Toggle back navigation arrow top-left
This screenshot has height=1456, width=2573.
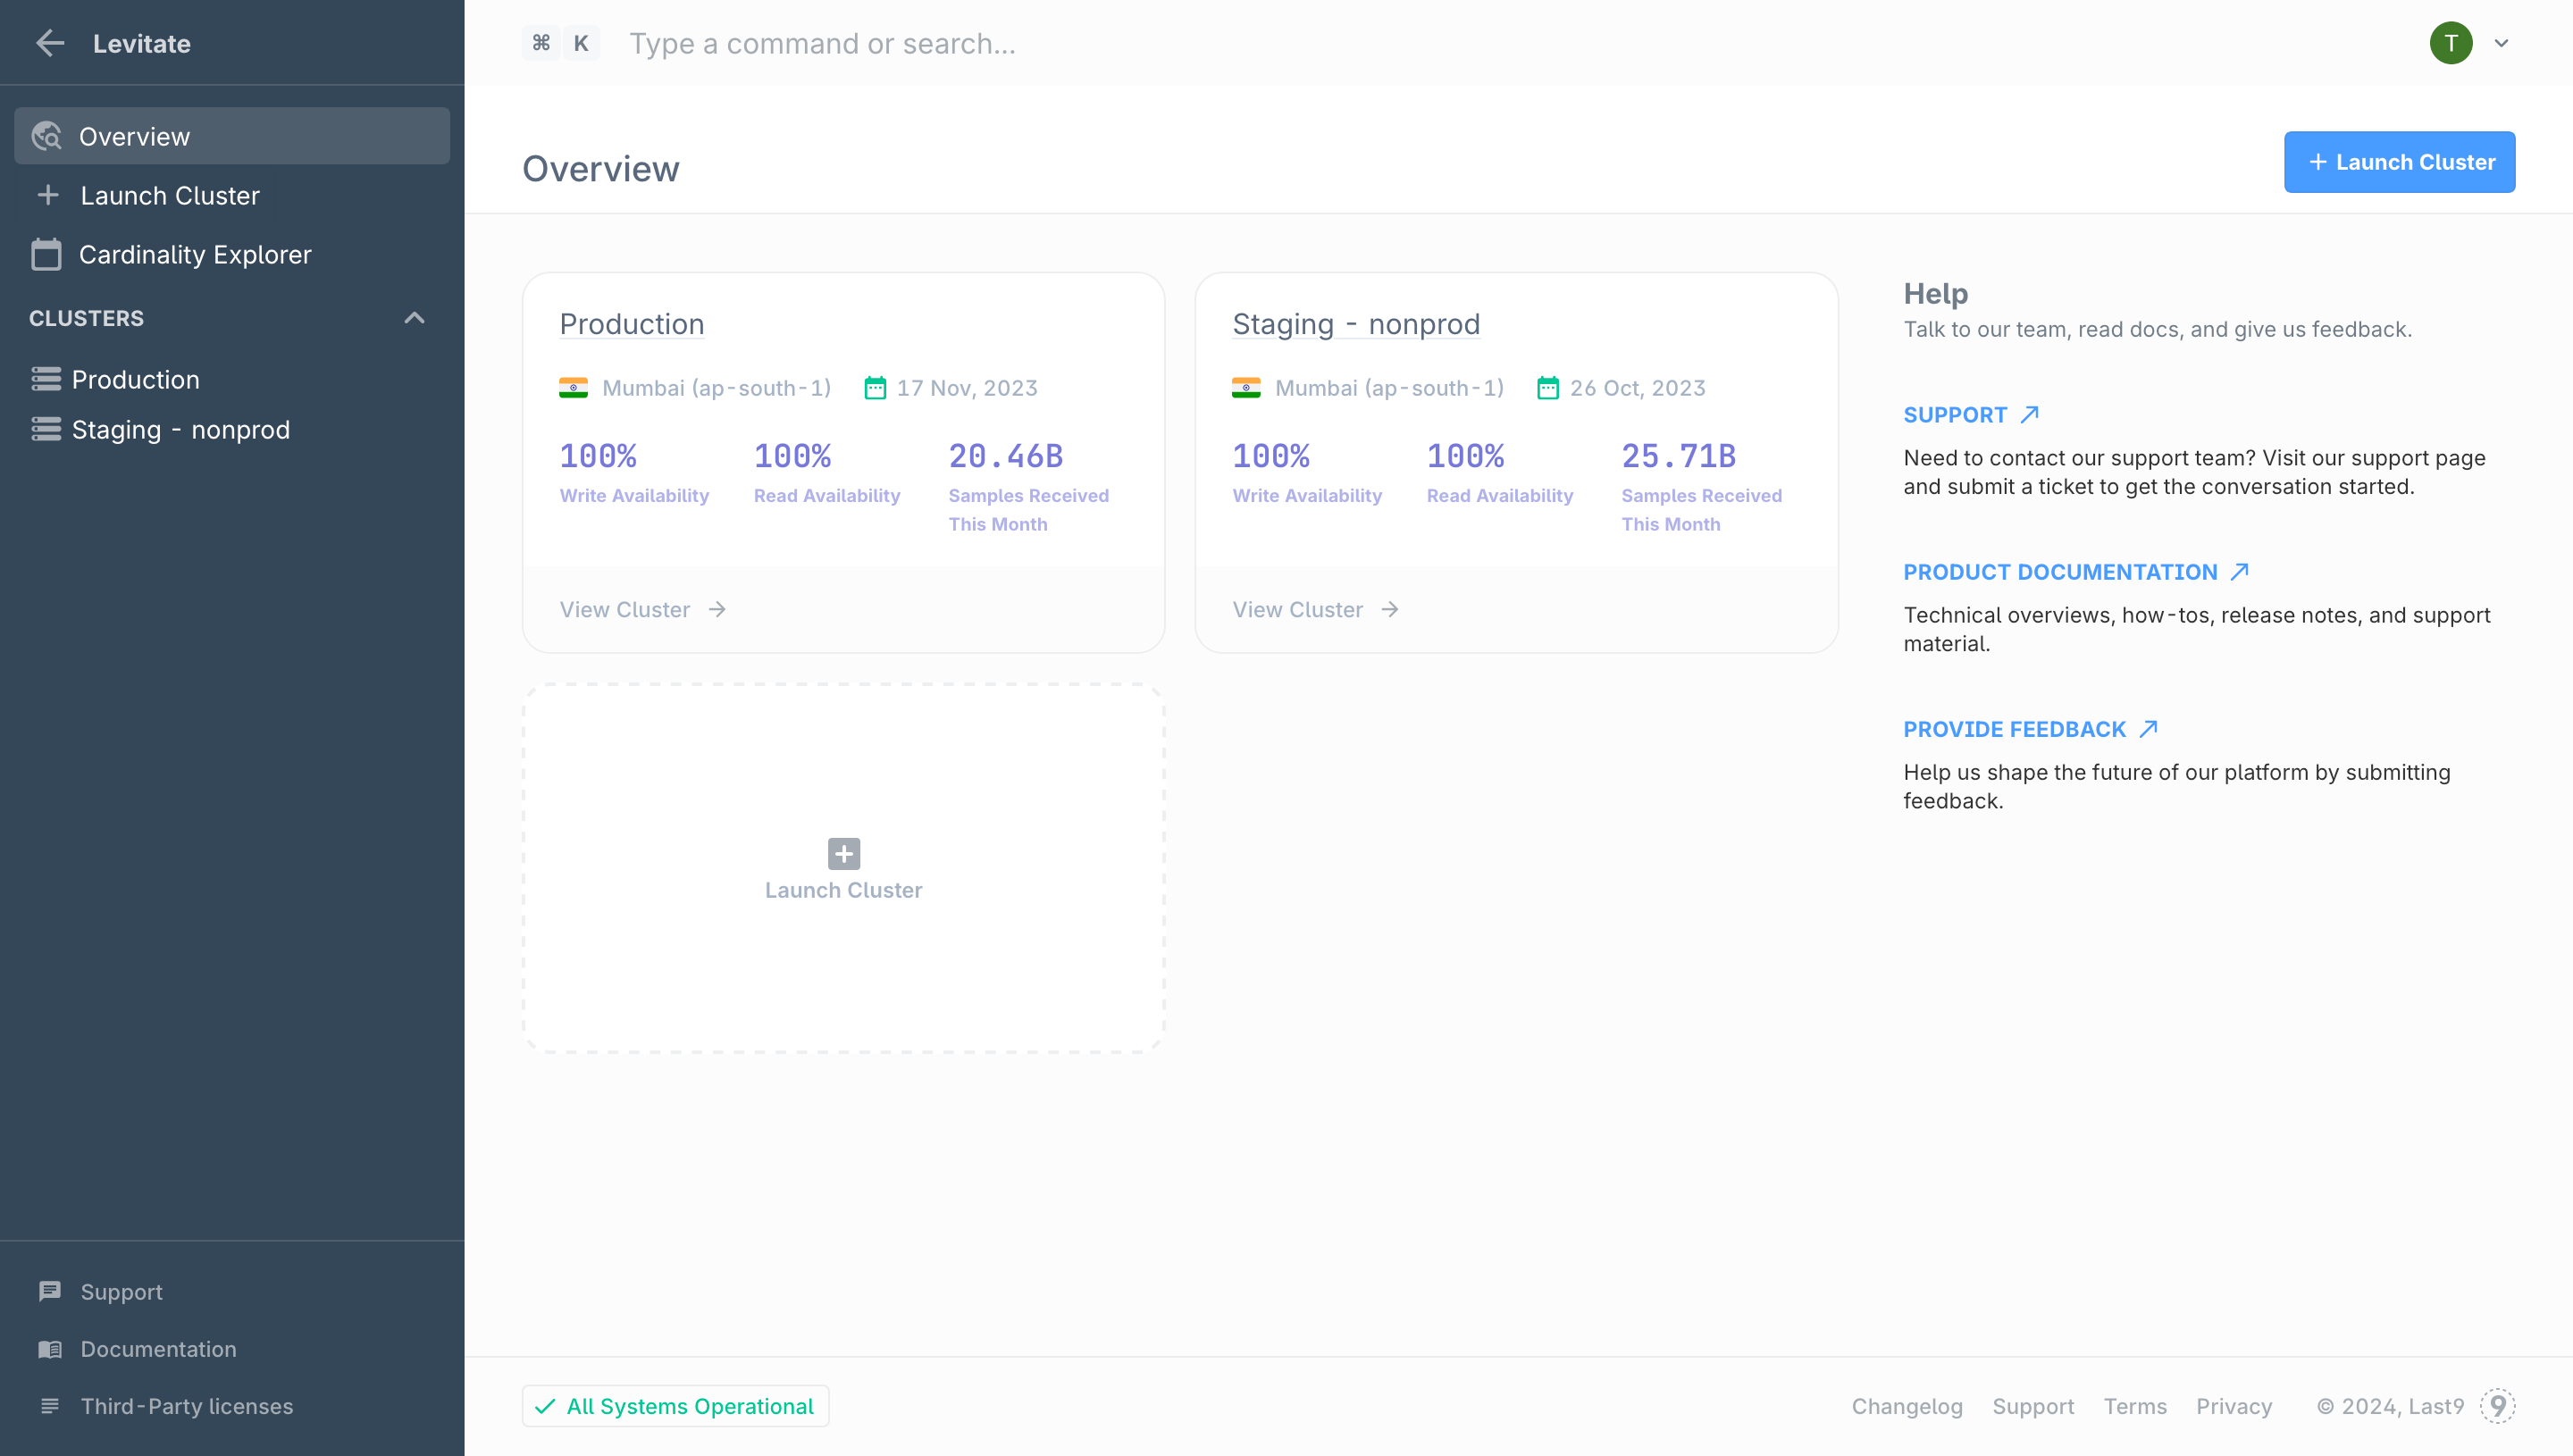(47, 42)
